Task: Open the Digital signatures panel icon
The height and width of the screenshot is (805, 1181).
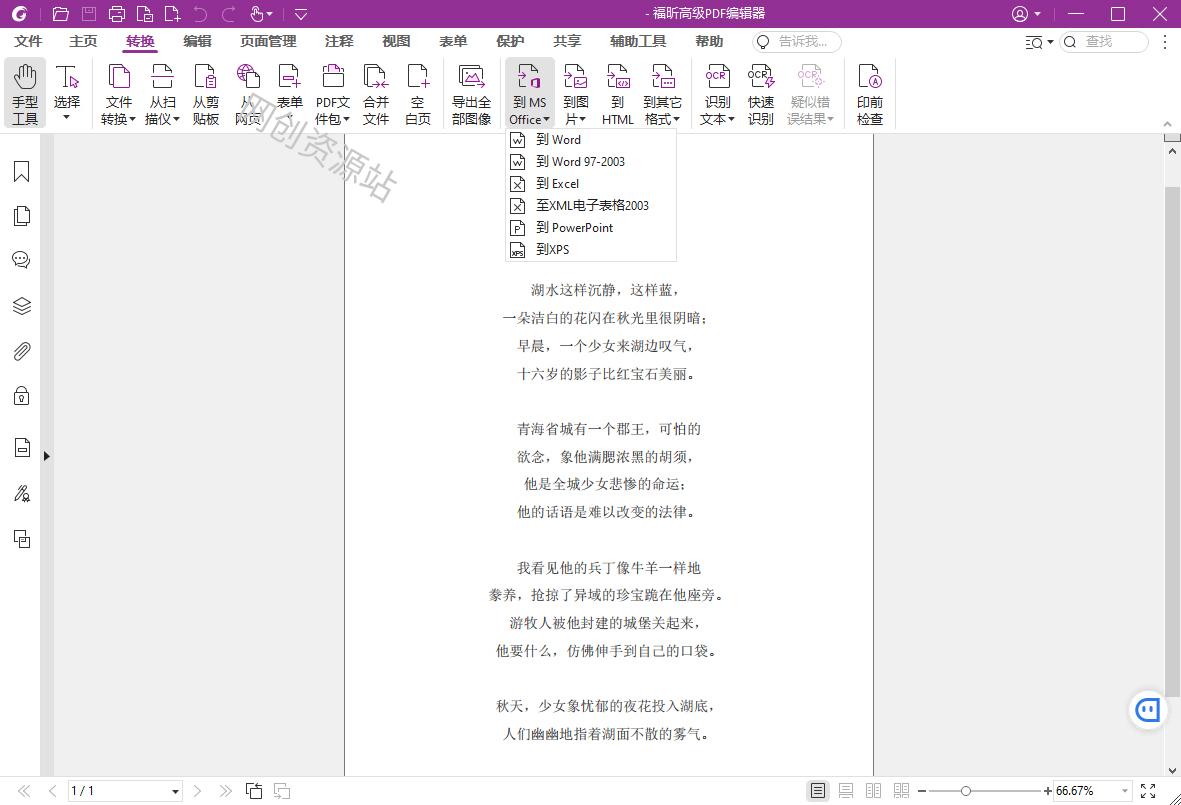Action: [22, 494]
